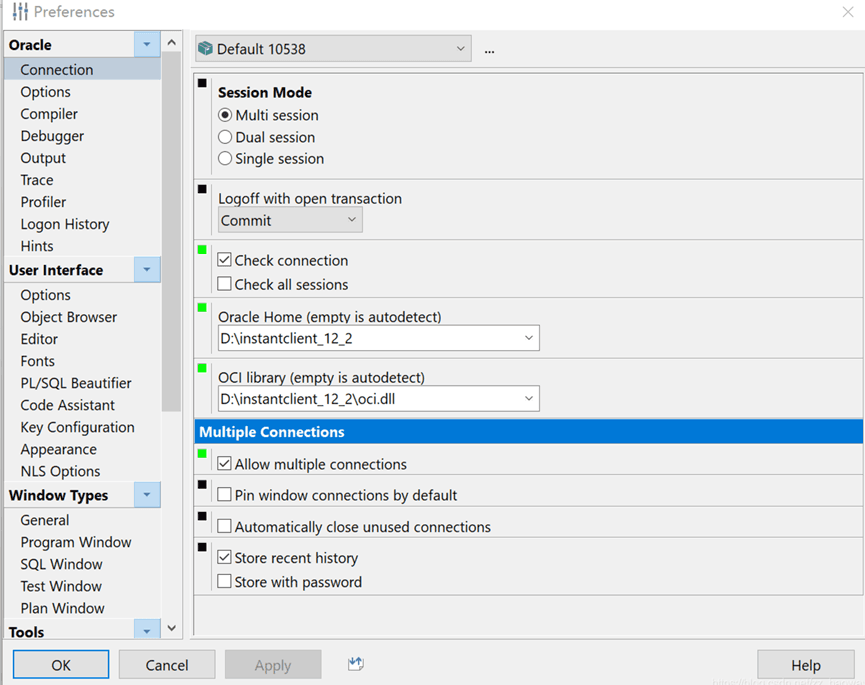Click the green indicator beside OCI library
Viewport: 865px width, 685px height.
point(202,368)
